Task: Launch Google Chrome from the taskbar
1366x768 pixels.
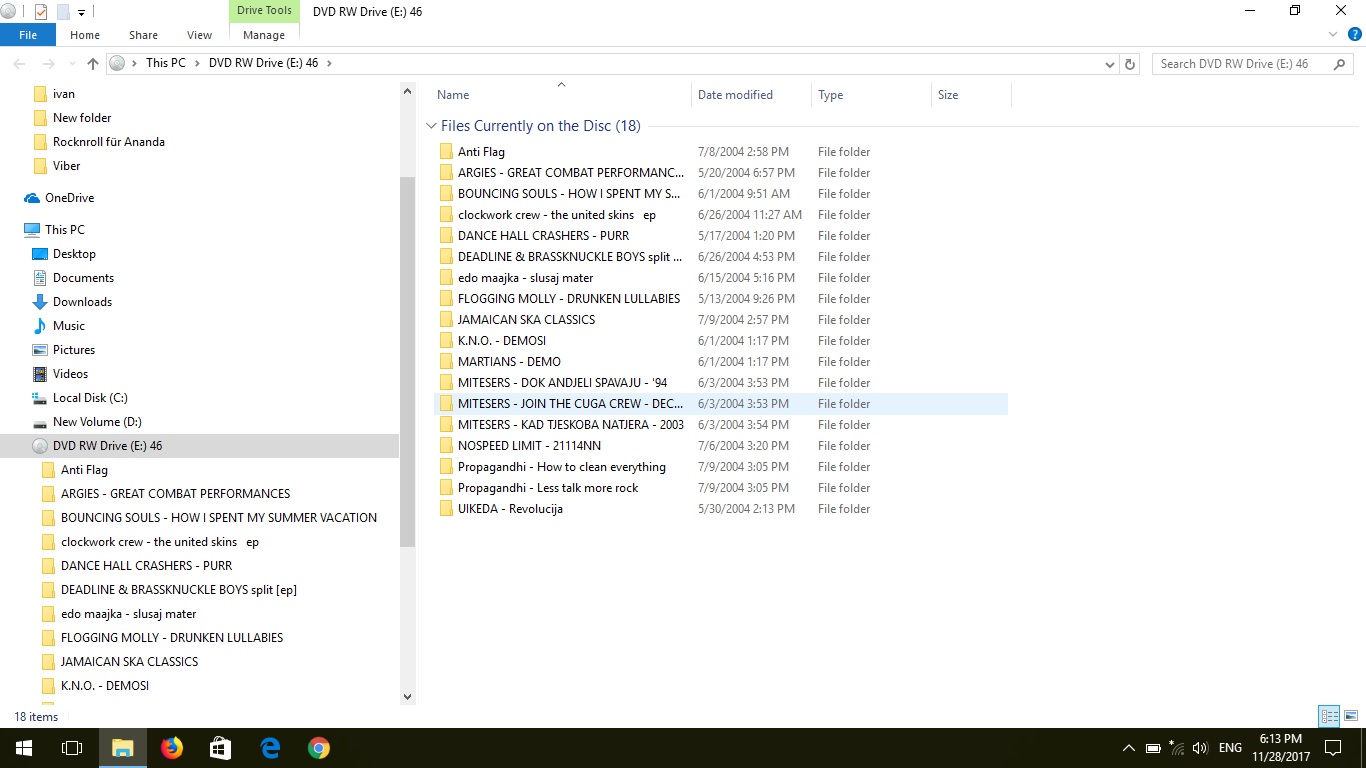Action: (319, 748)
